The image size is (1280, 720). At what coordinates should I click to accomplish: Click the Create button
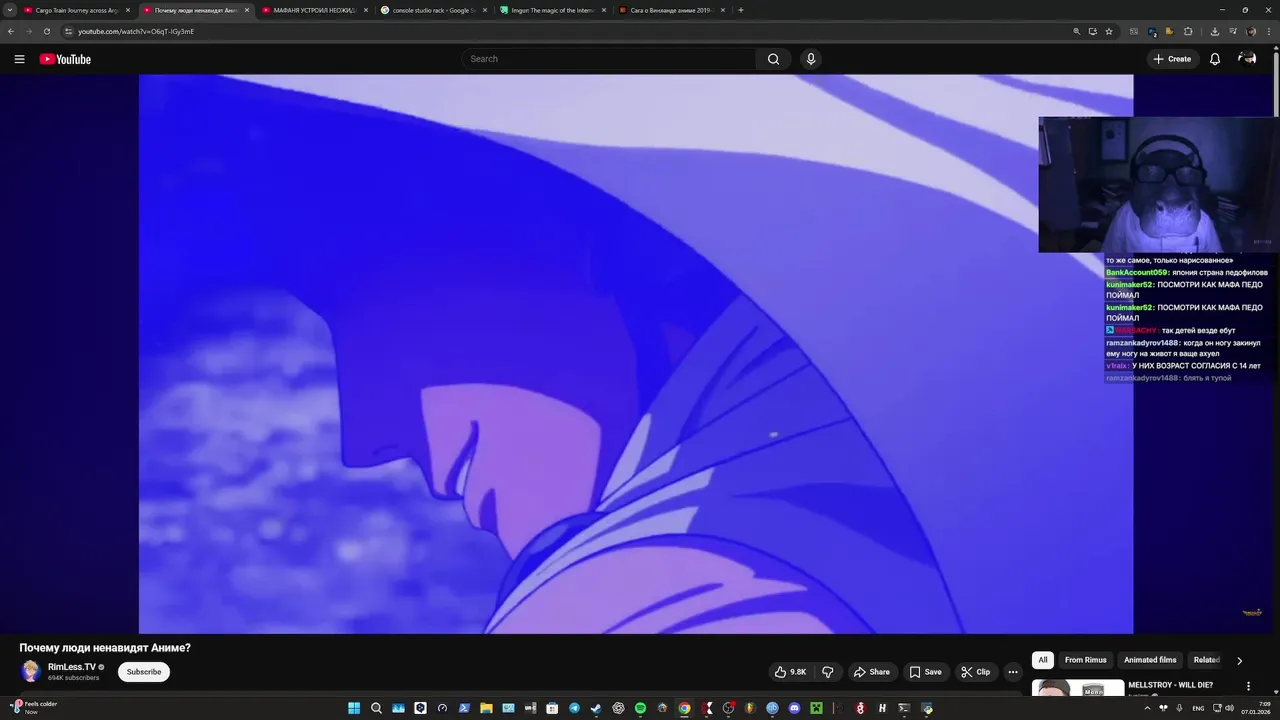(1173, 59)
